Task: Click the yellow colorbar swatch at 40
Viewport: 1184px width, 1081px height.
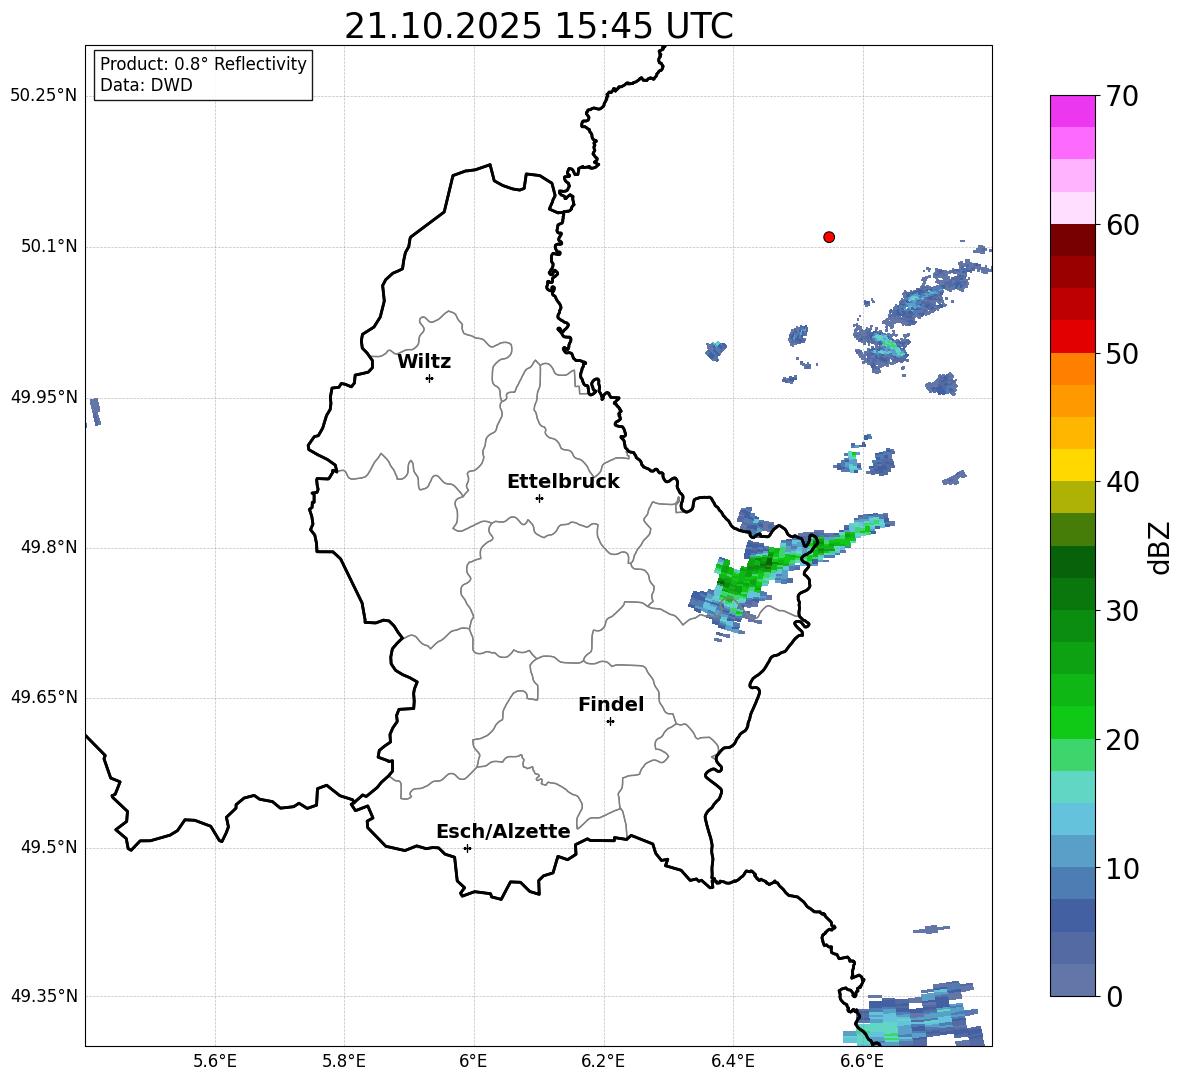Action: click(x=1072, y=465)
